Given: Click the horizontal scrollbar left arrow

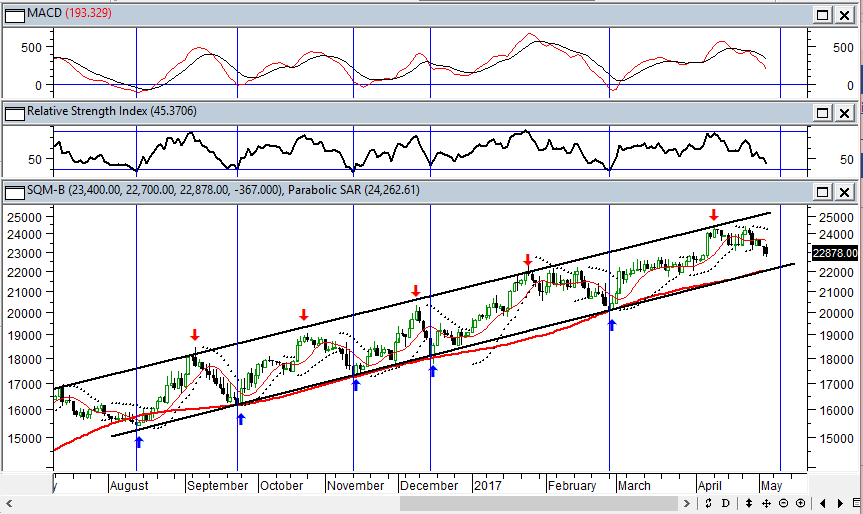Looking at the screenshot, I should [9, 503].
